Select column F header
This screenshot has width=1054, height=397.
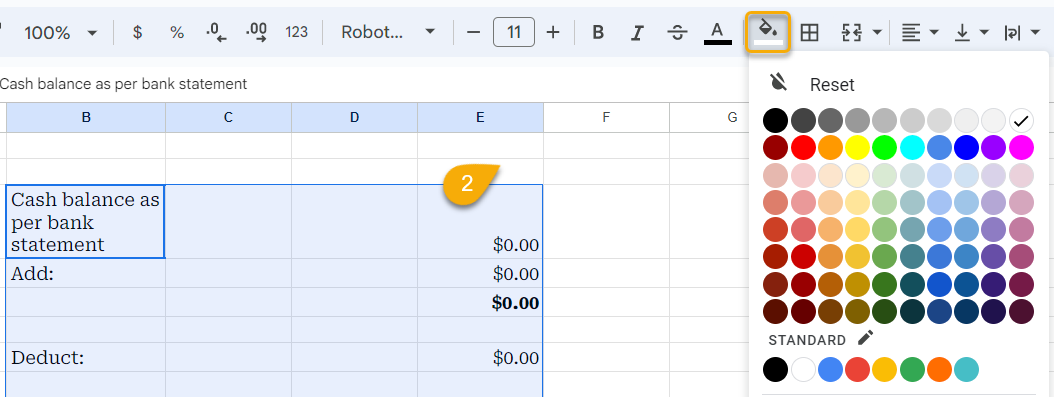606,118
